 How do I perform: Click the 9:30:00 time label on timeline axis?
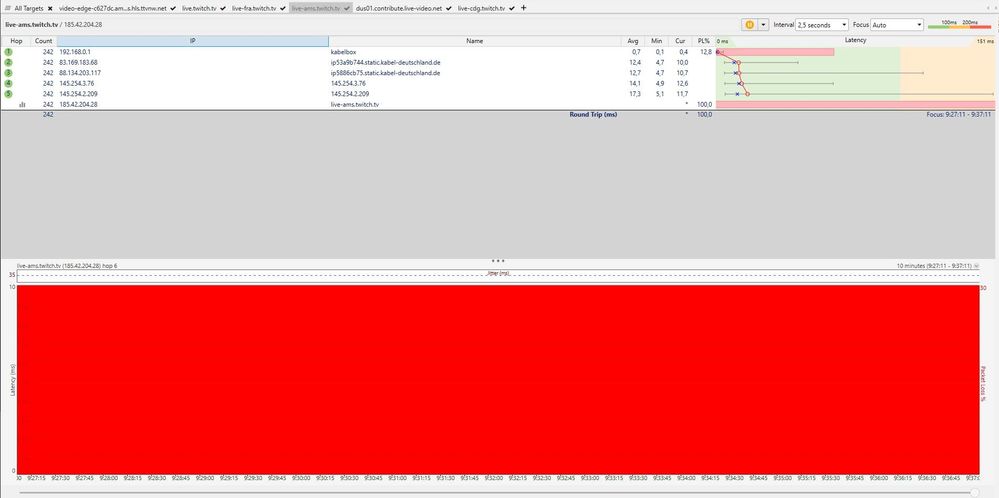click(x=301, y=478)
